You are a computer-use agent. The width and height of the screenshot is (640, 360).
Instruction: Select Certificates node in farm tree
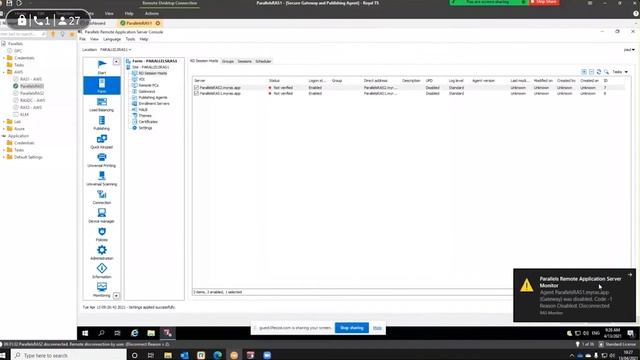tap(148, 122)
